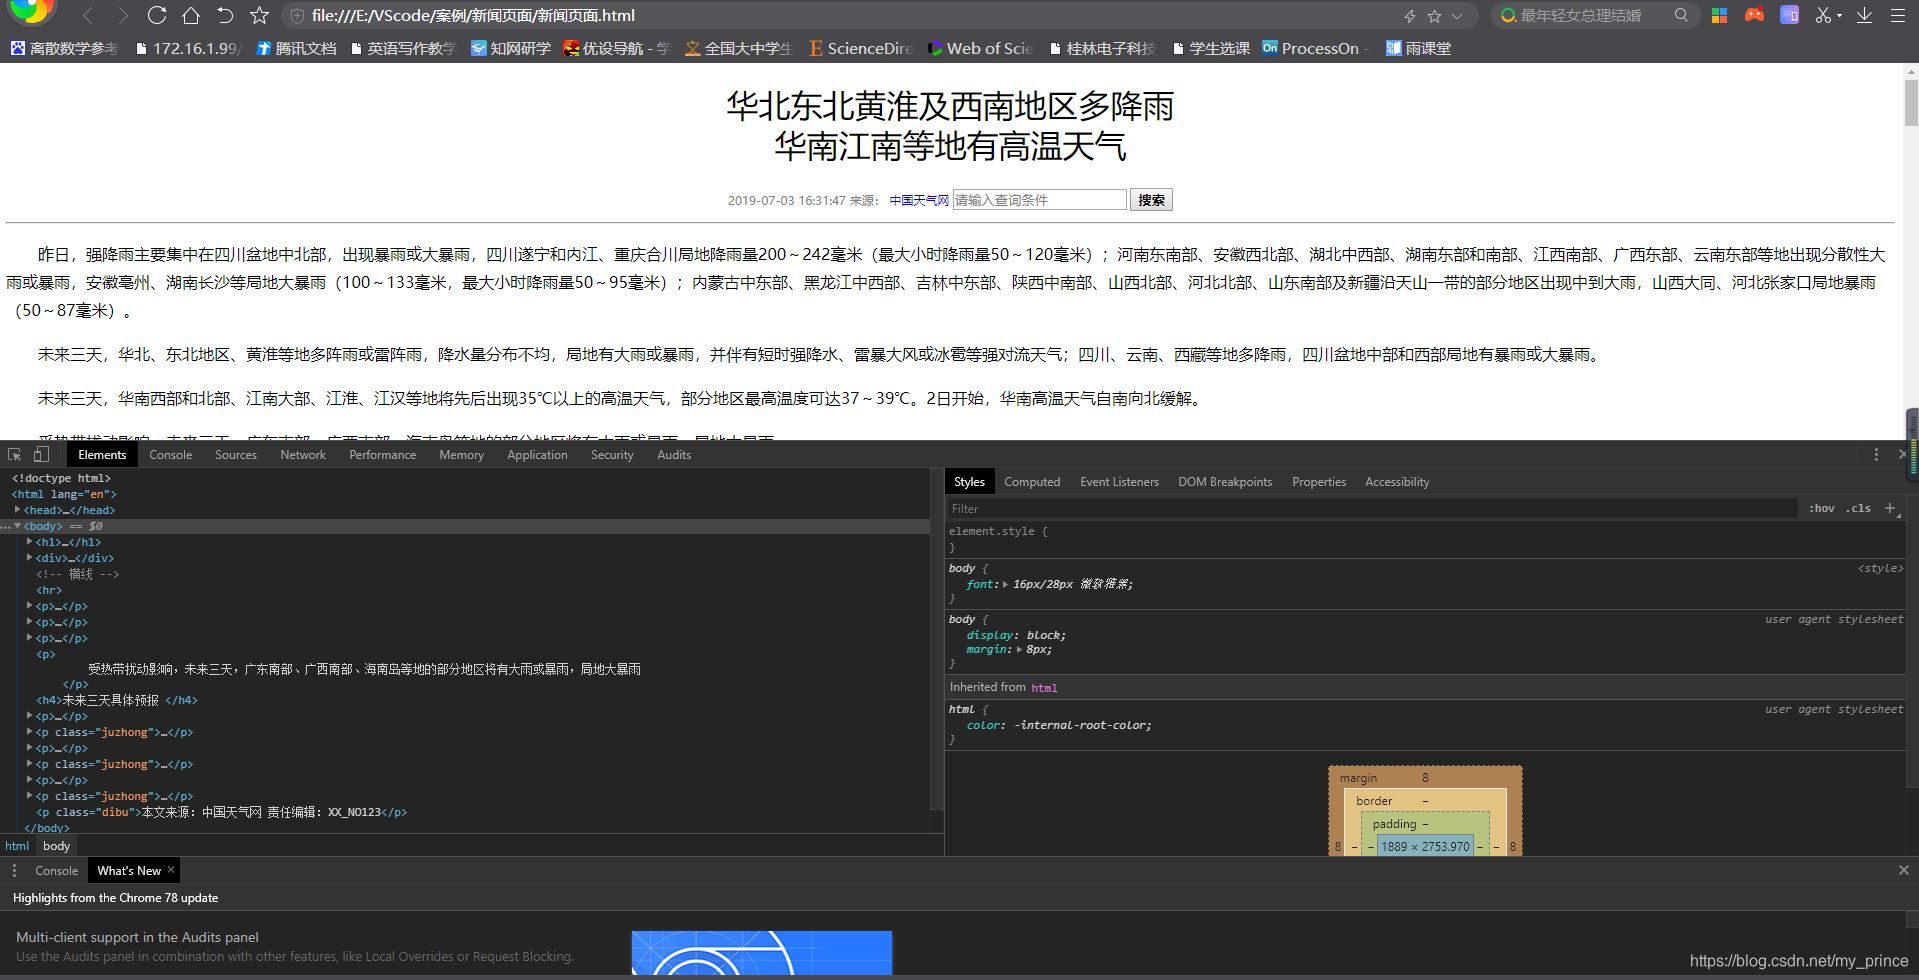Click the star favorite icon inside address bar
Screen dimensions: 1919x980
click(x=1434, y=16)
